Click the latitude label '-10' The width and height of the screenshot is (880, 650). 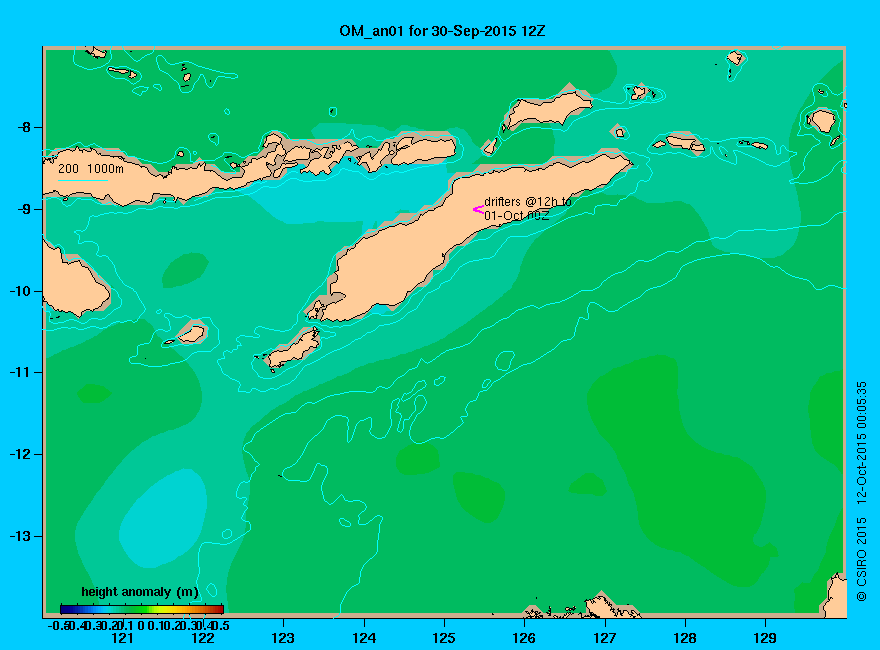[x=20, y=291]
